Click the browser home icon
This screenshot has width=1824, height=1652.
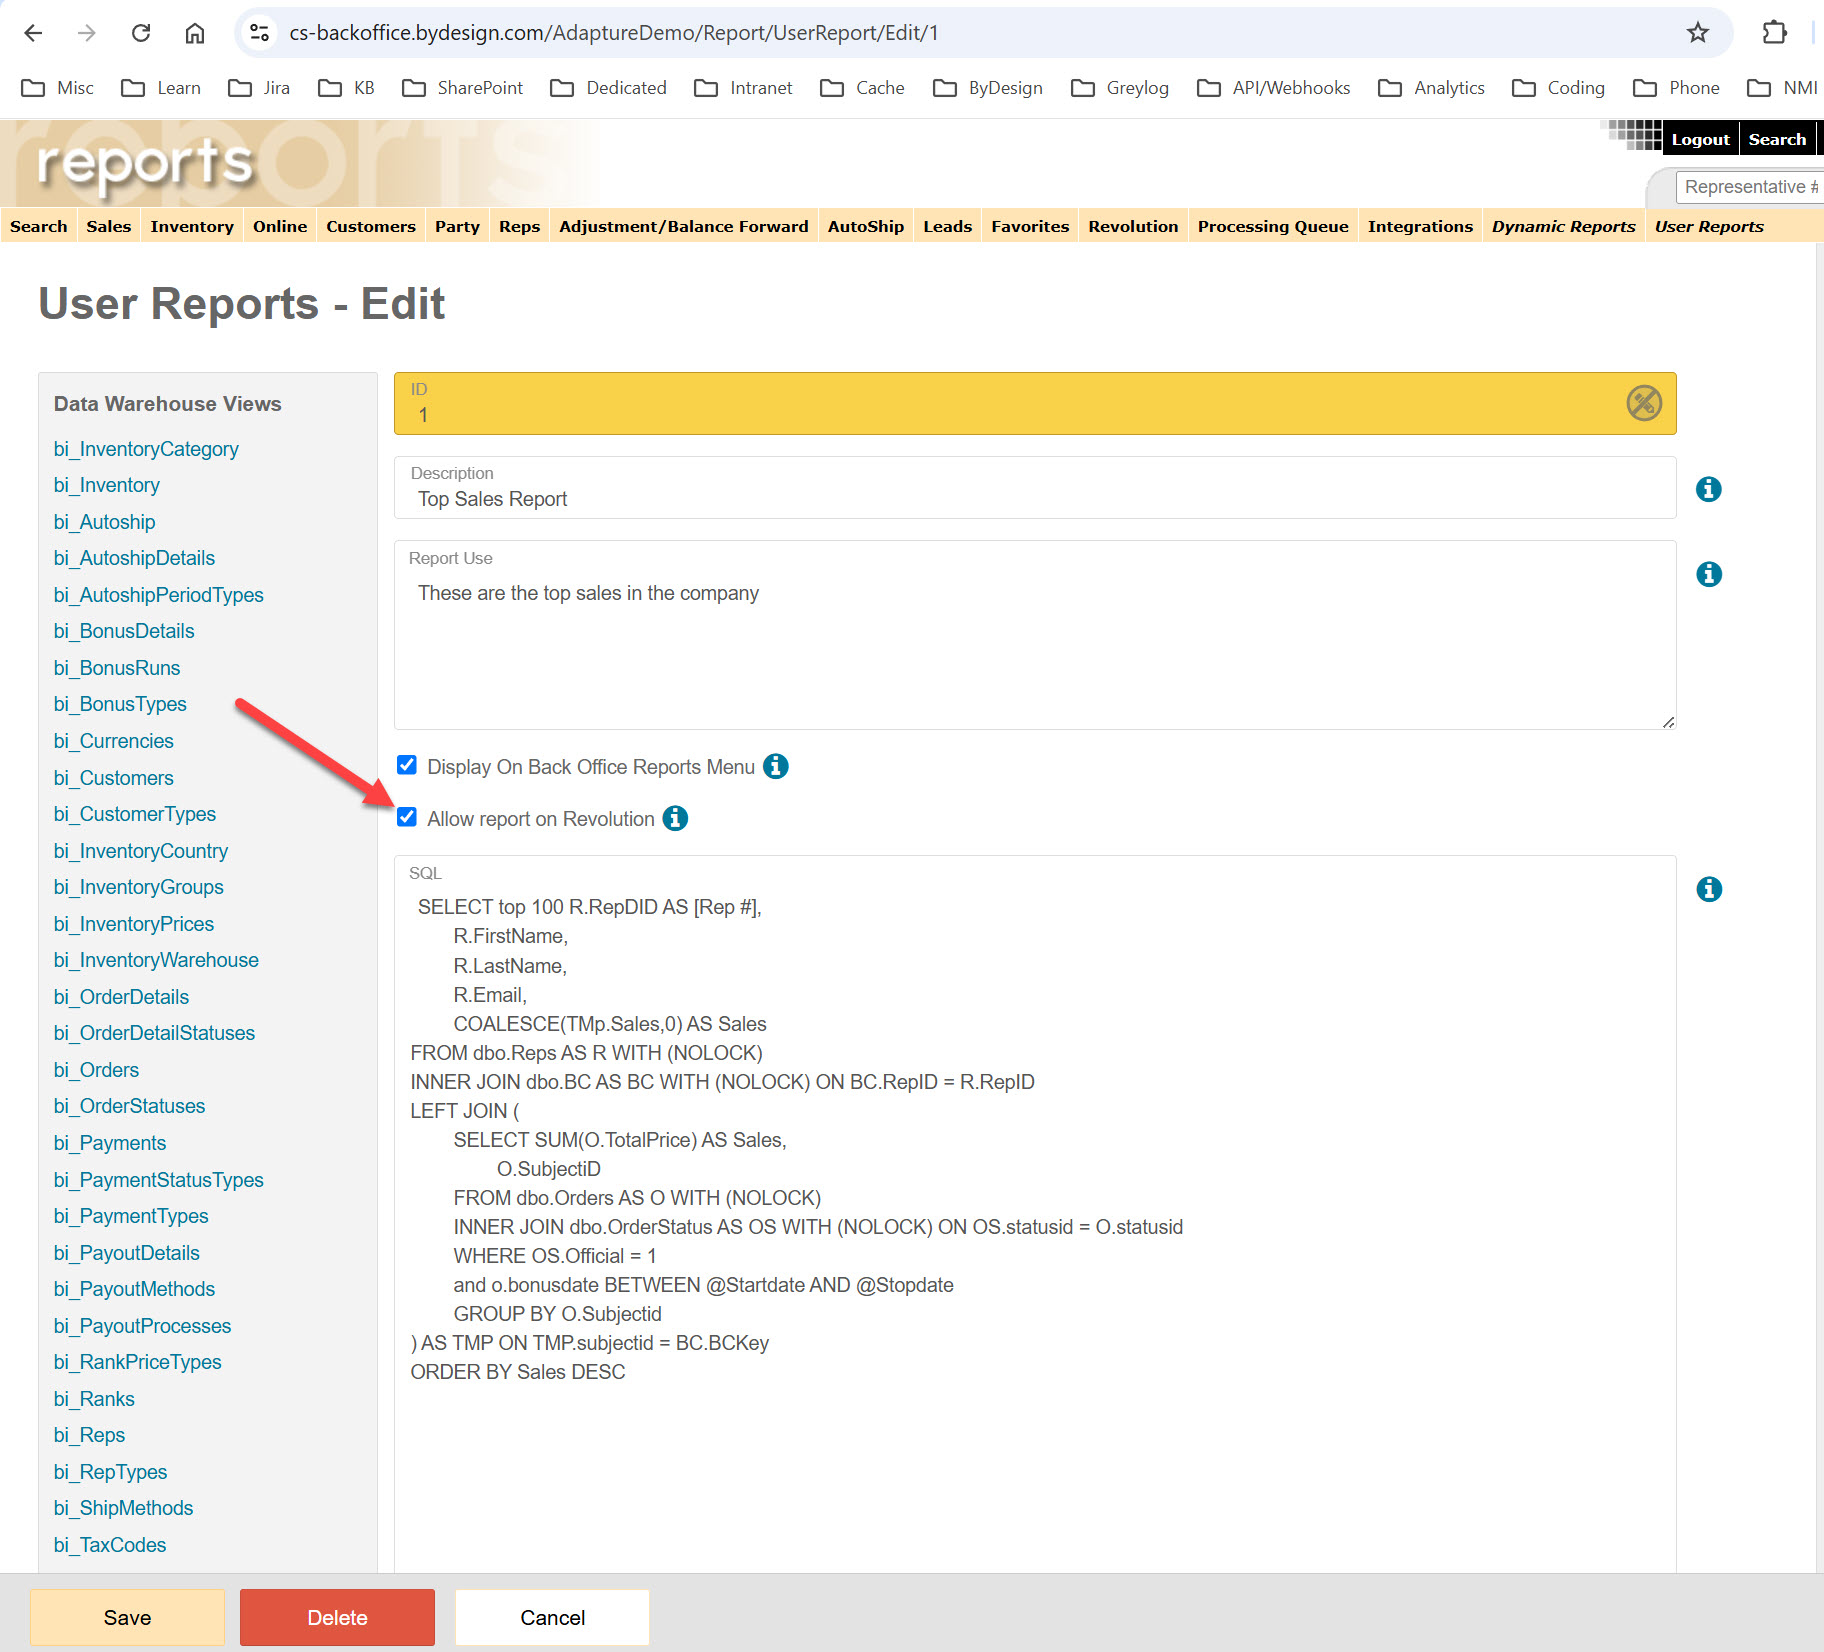pos(194,32)
